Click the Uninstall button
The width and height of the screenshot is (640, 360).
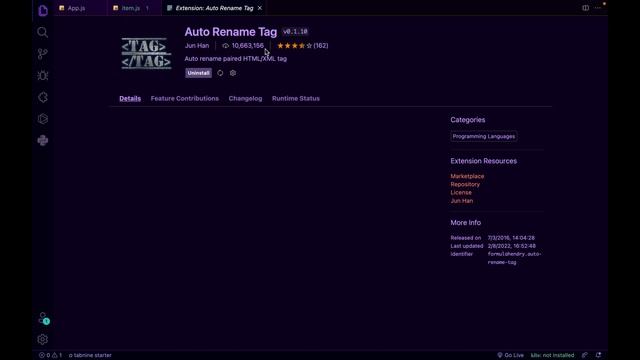(x=198, y=73)
